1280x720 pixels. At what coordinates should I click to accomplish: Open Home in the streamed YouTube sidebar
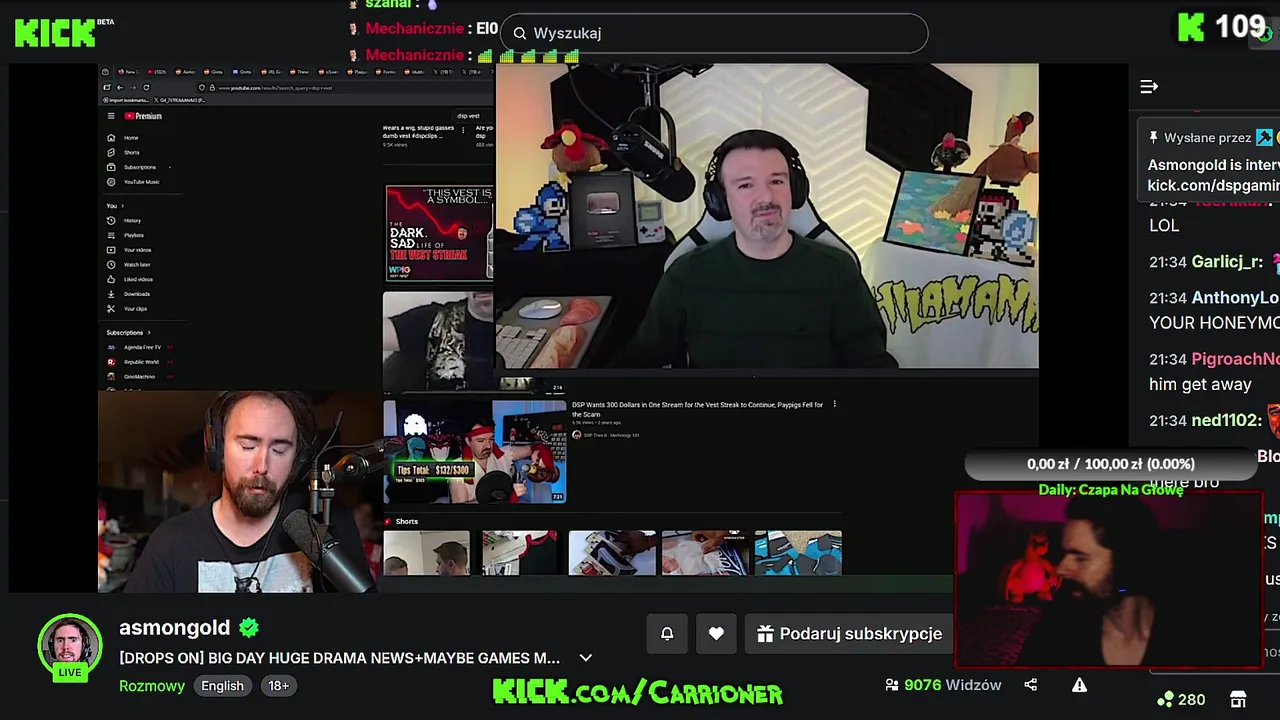click(x=124, y=138)
